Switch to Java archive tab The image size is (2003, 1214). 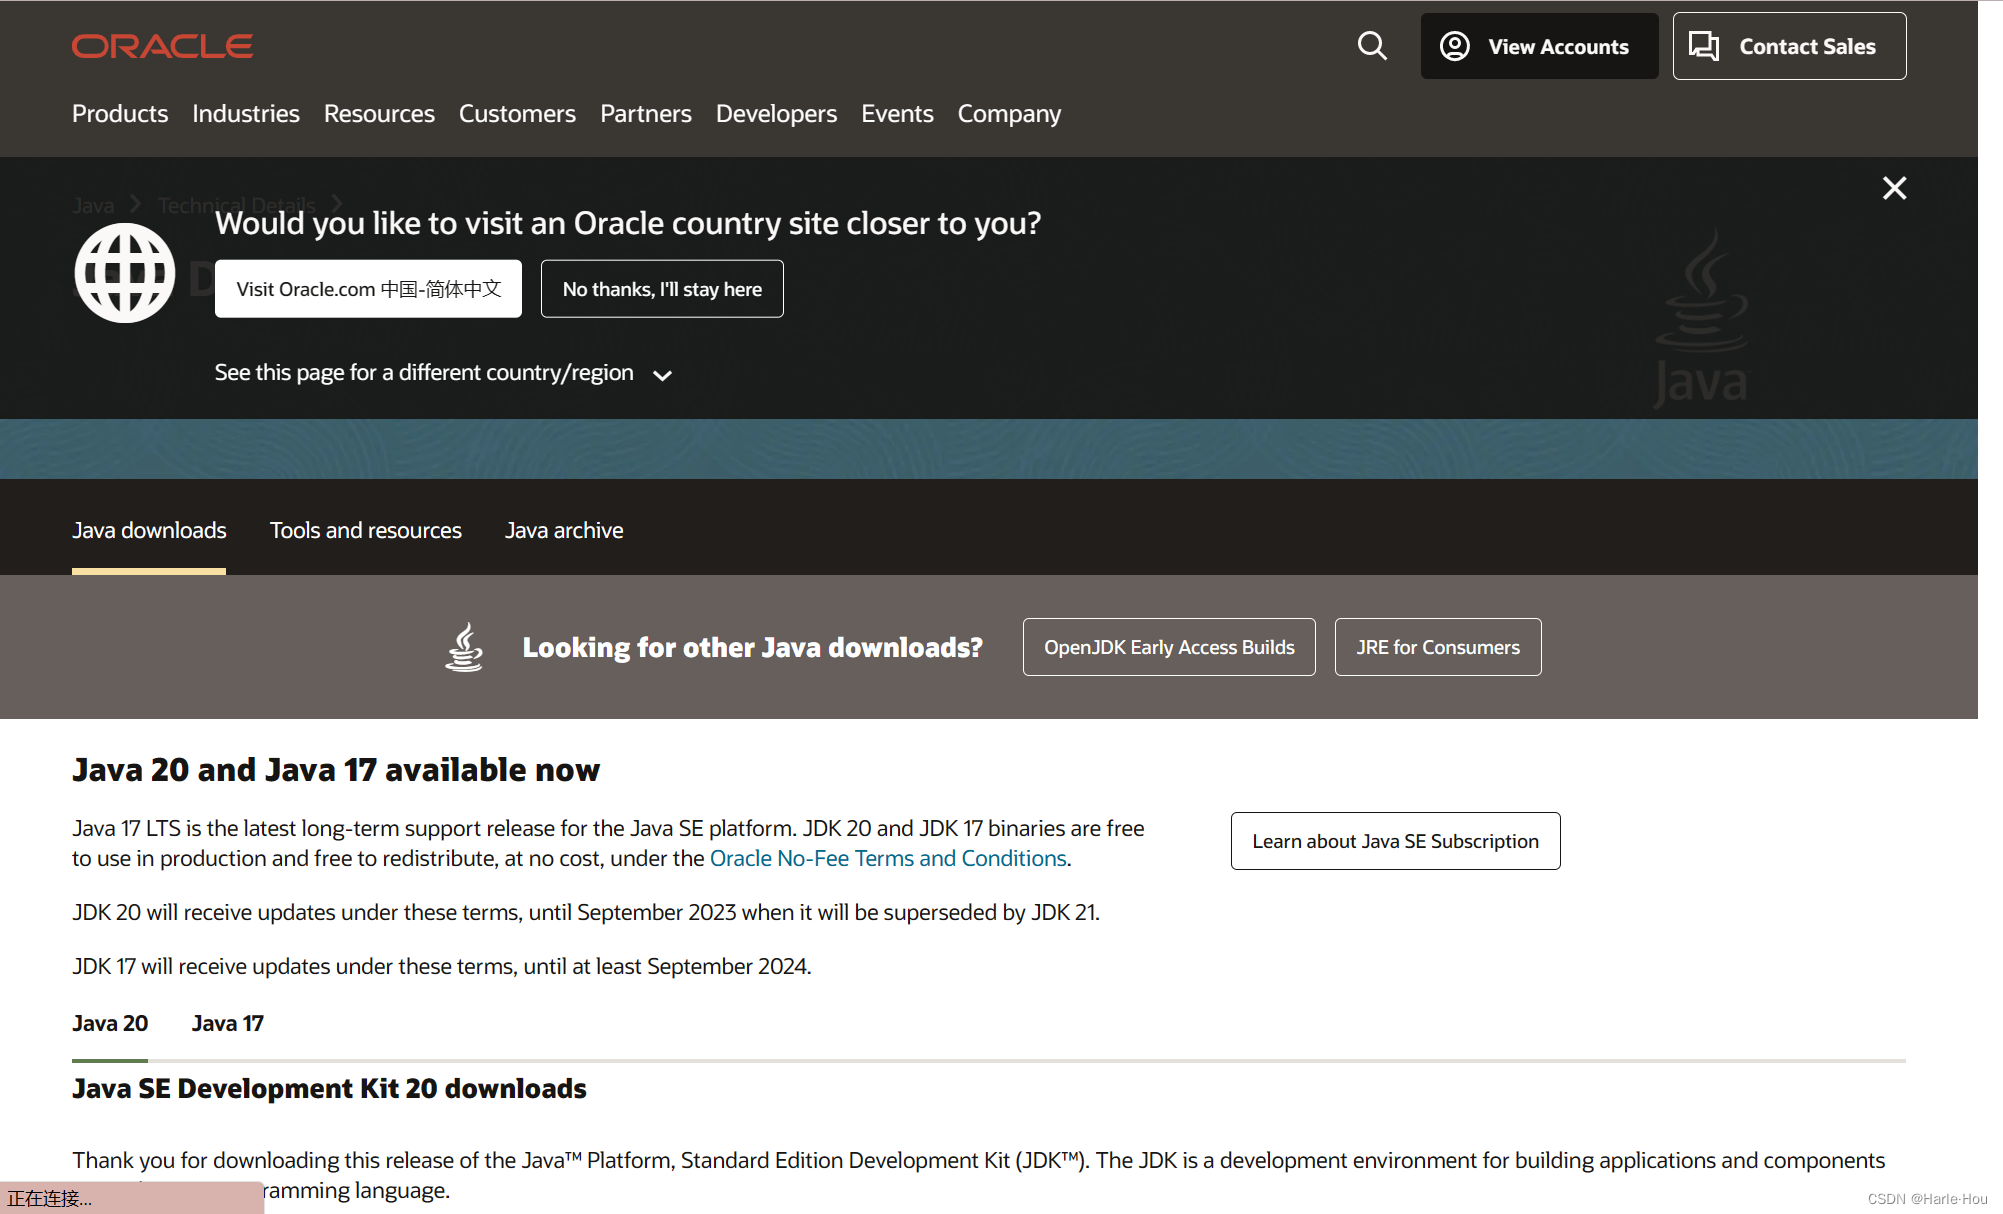click(564, 530)
